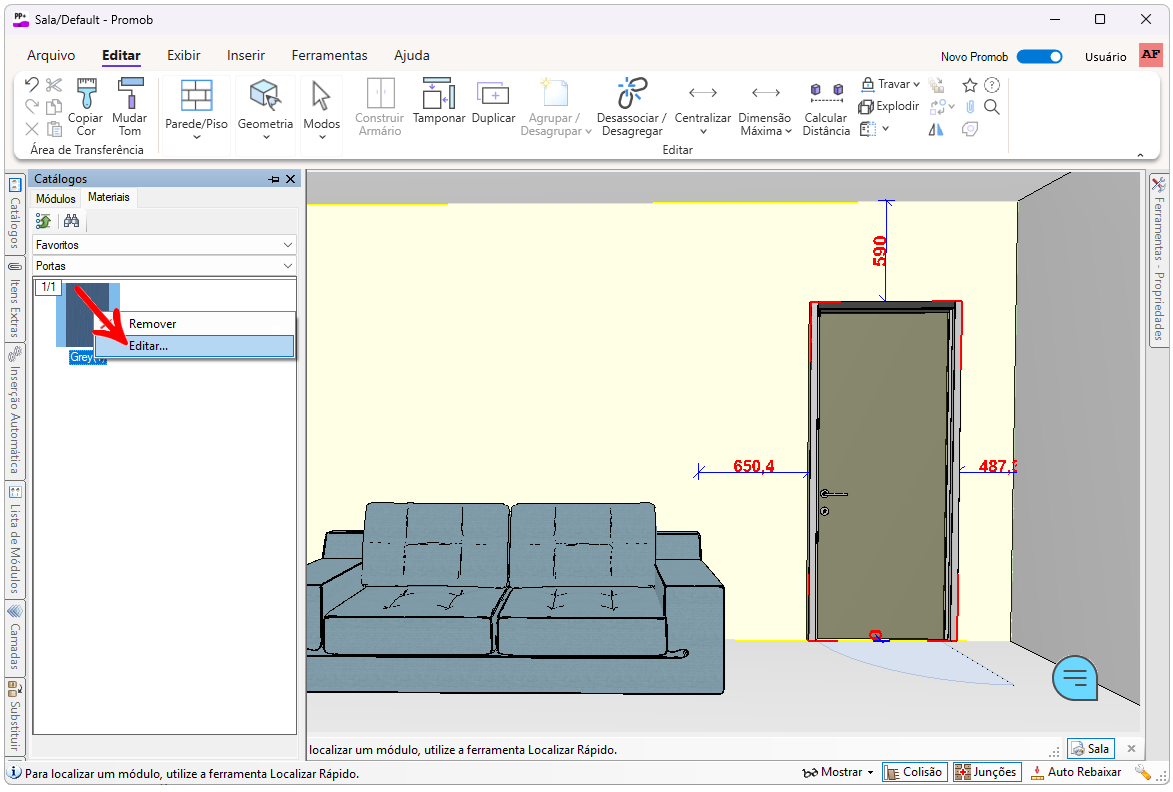Click the blue chat assistant bubble
This screenshot has width=1173, height=792.
[1075, 678]
